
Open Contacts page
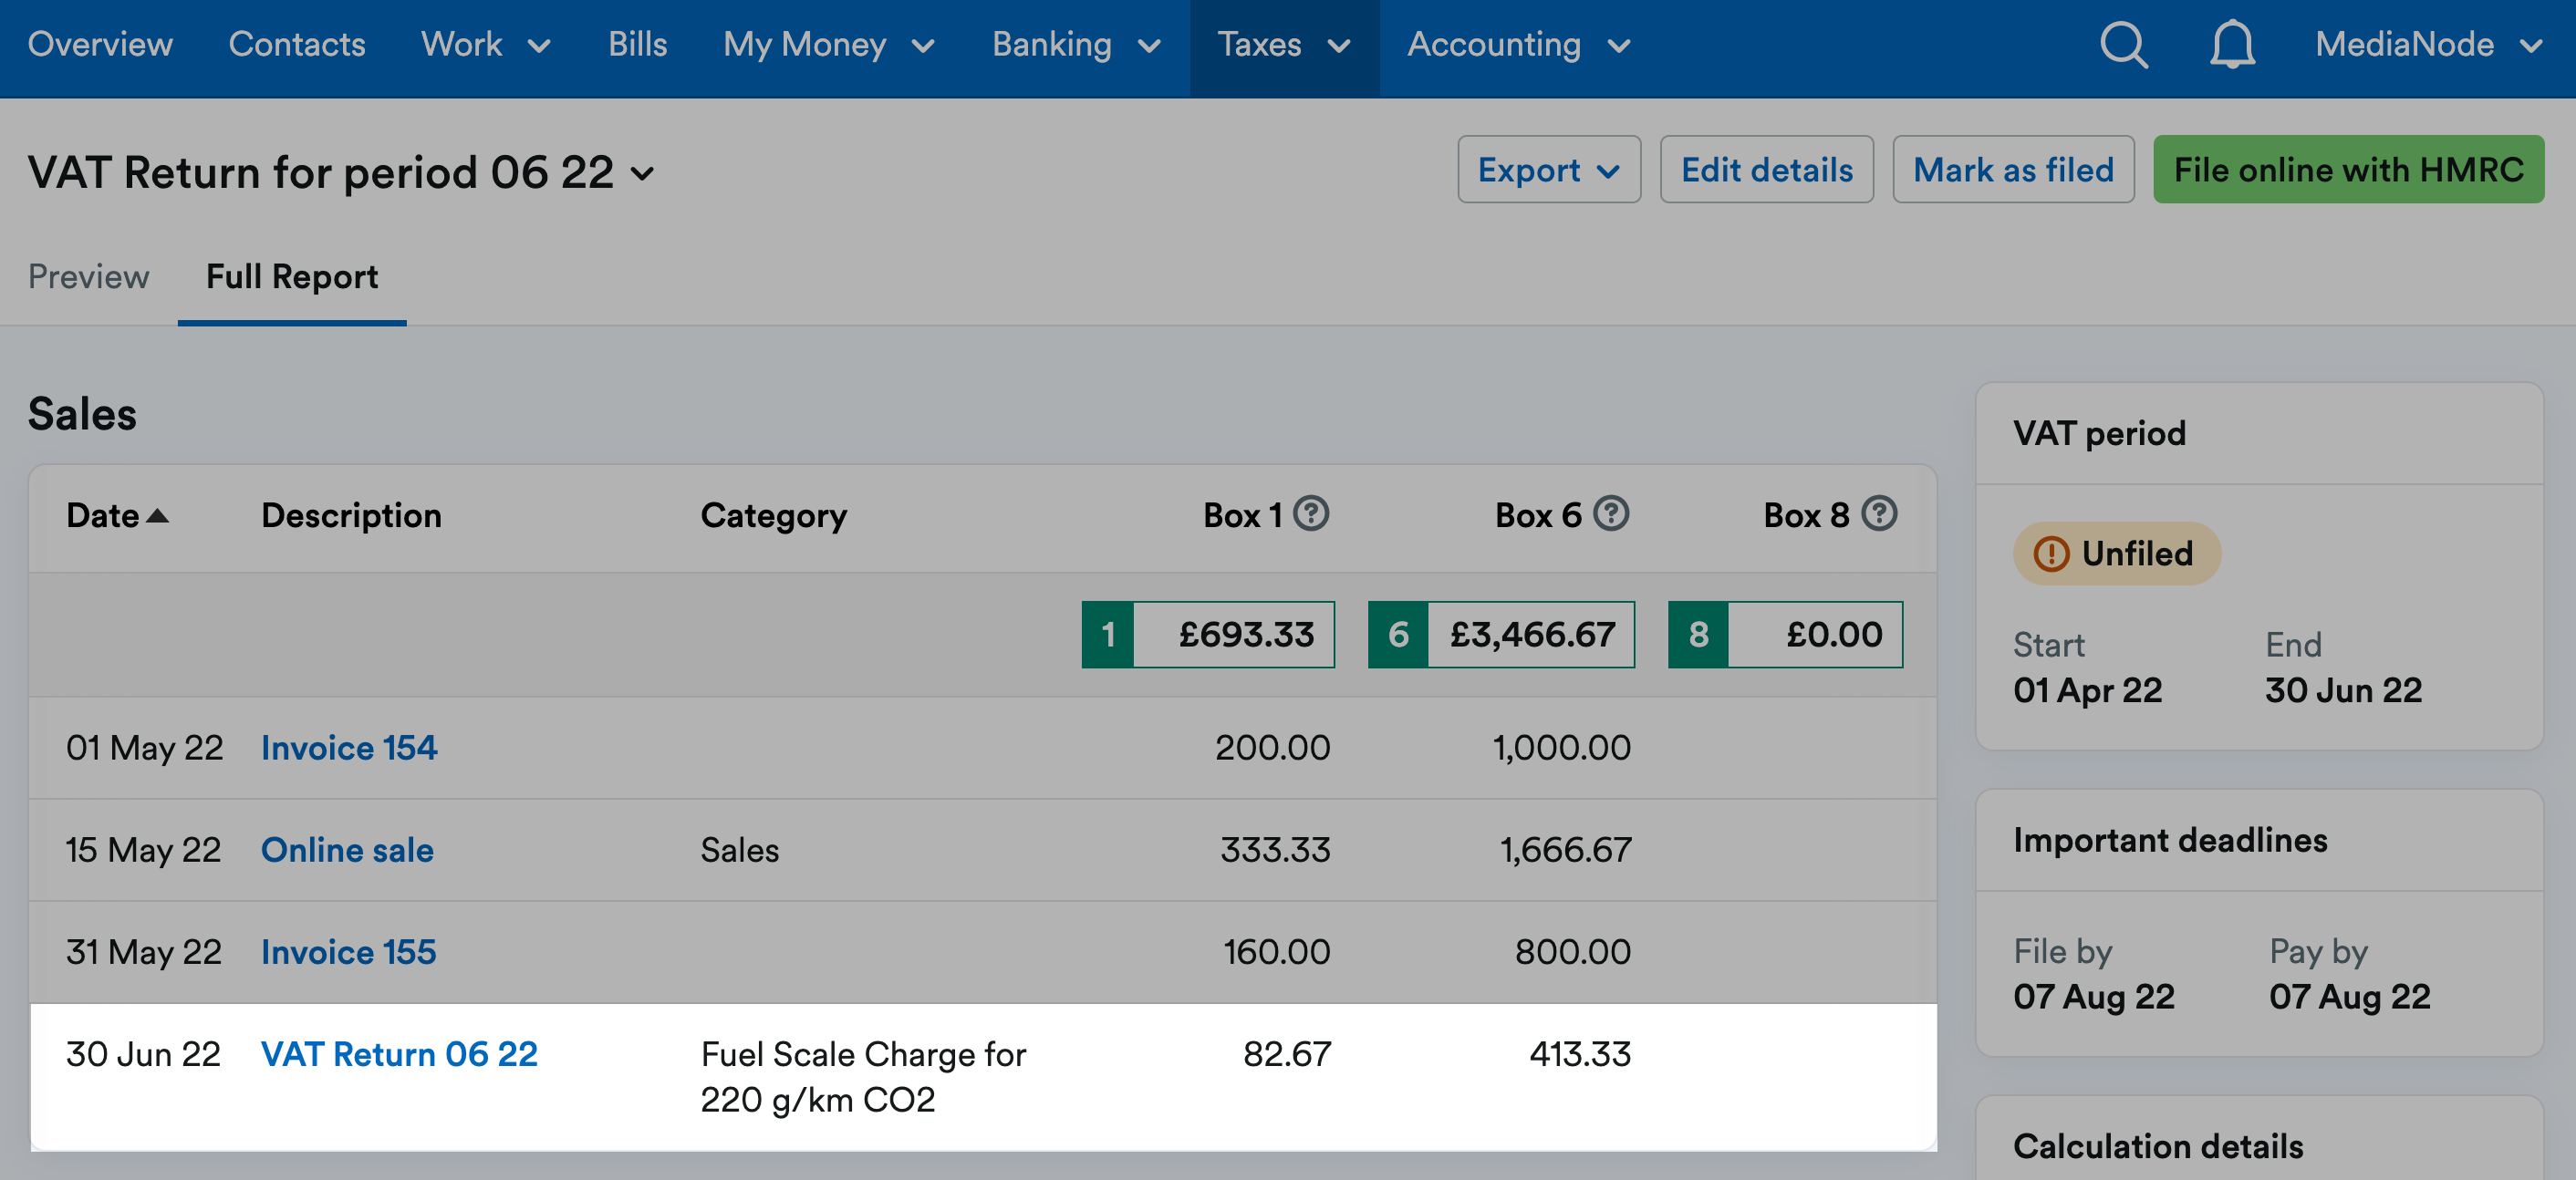click(297, 45)
